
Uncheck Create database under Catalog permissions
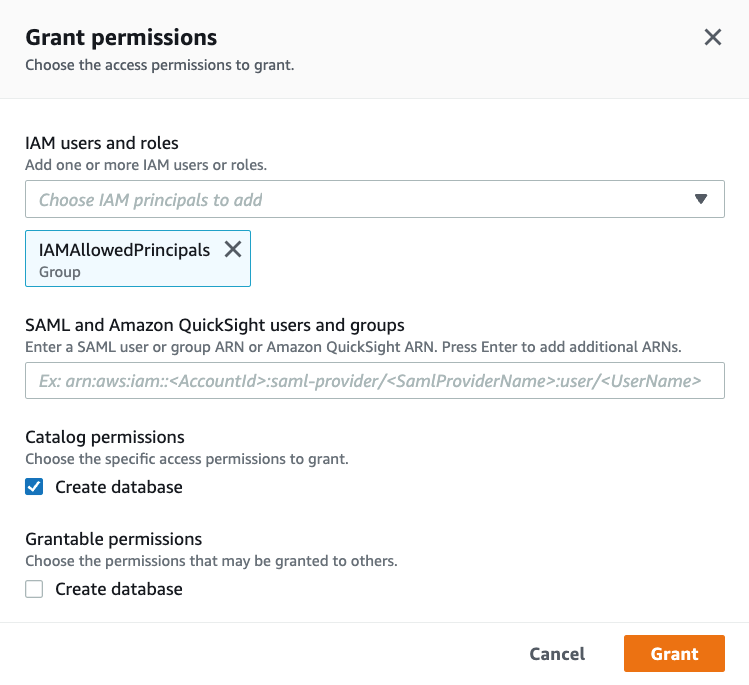[x=35, y=487]
